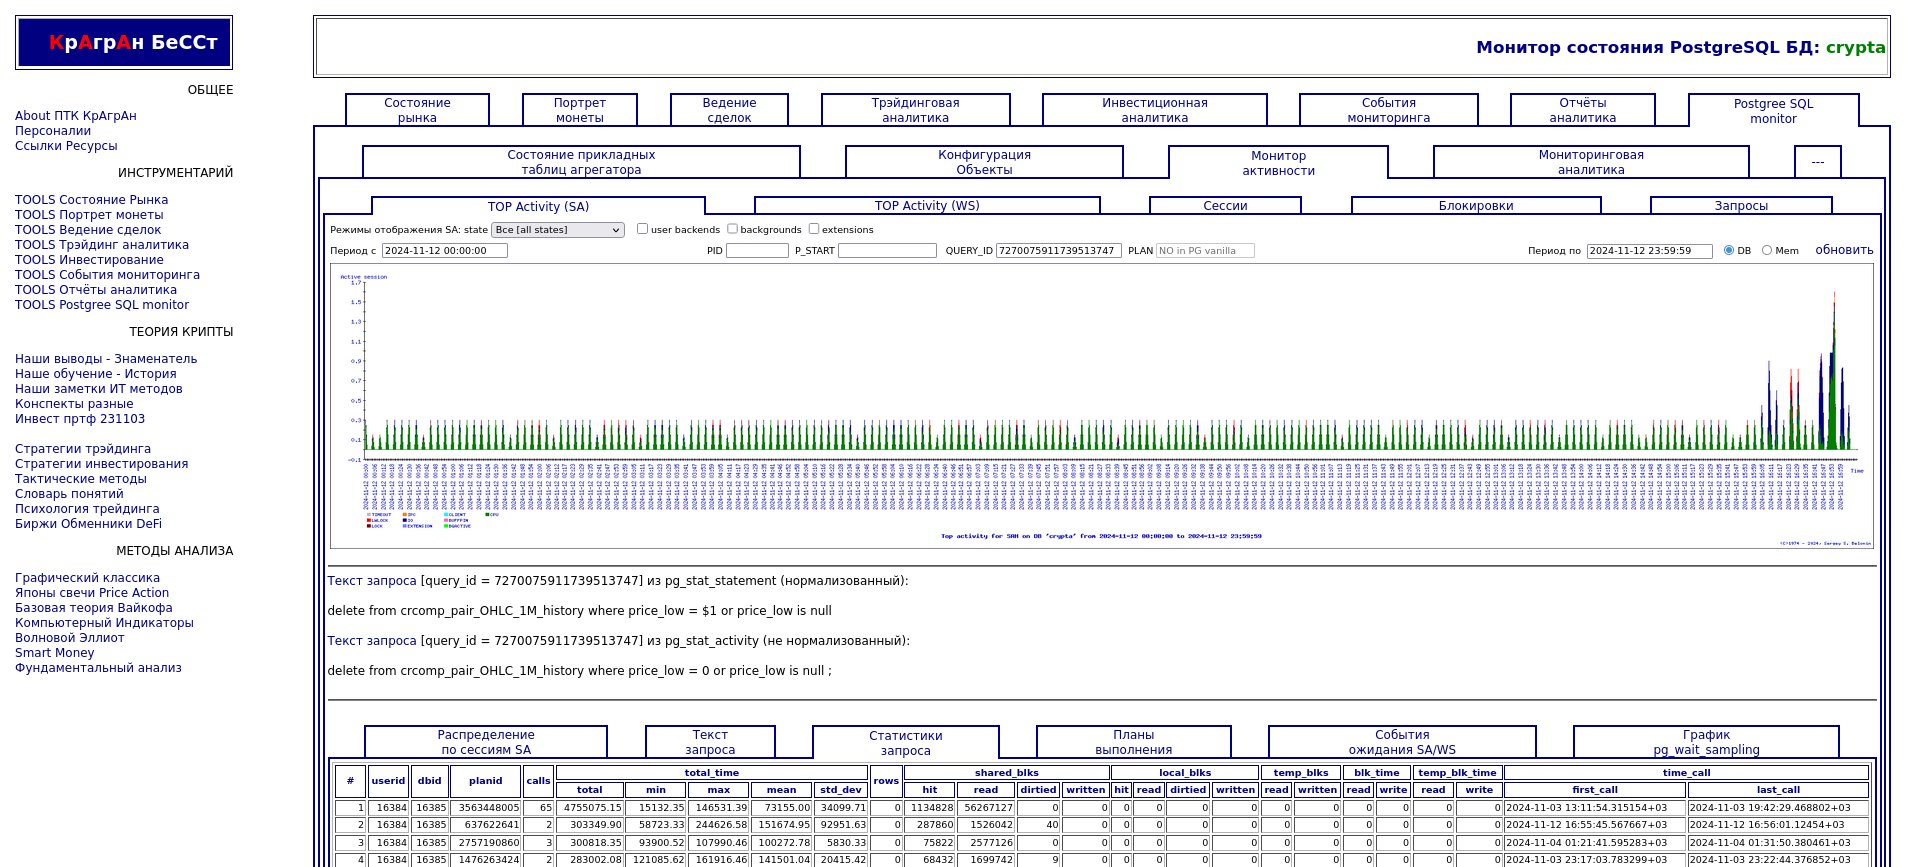Select the Планы выполнения tab
This screenshot has width=1906, height=867.
[1133, 742]
